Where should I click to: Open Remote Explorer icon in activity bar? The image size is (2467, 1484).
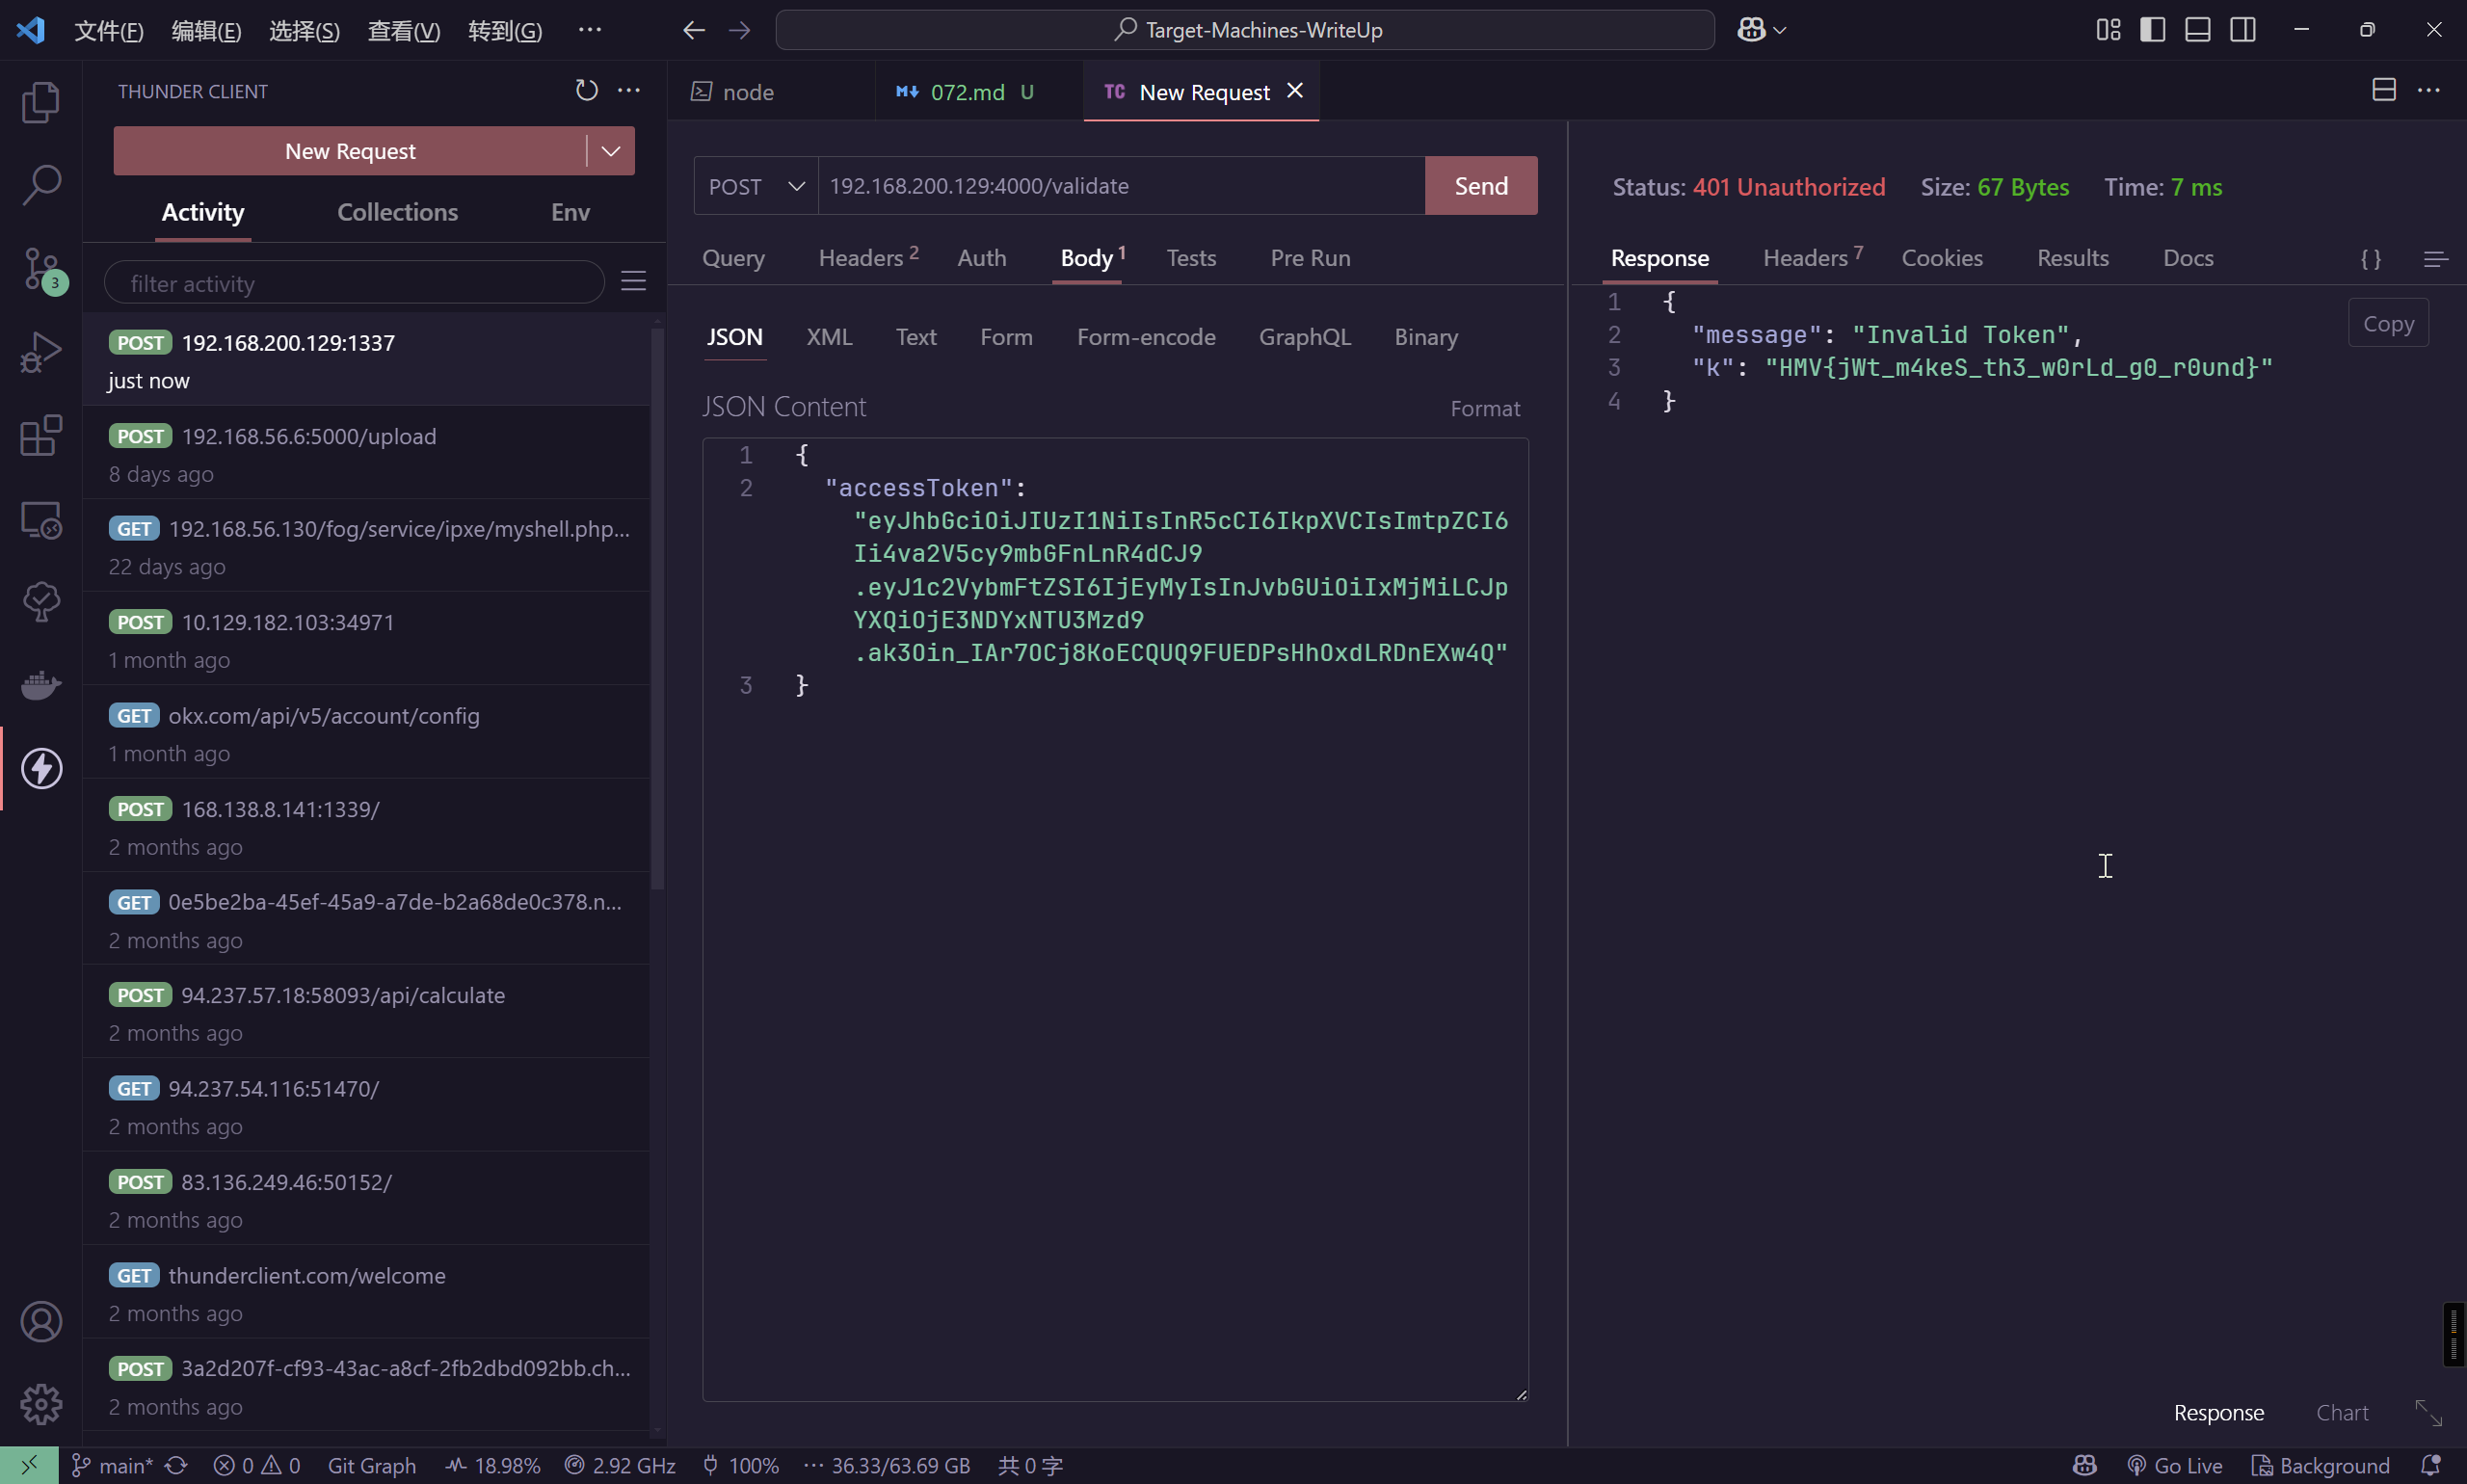(41, 519)
